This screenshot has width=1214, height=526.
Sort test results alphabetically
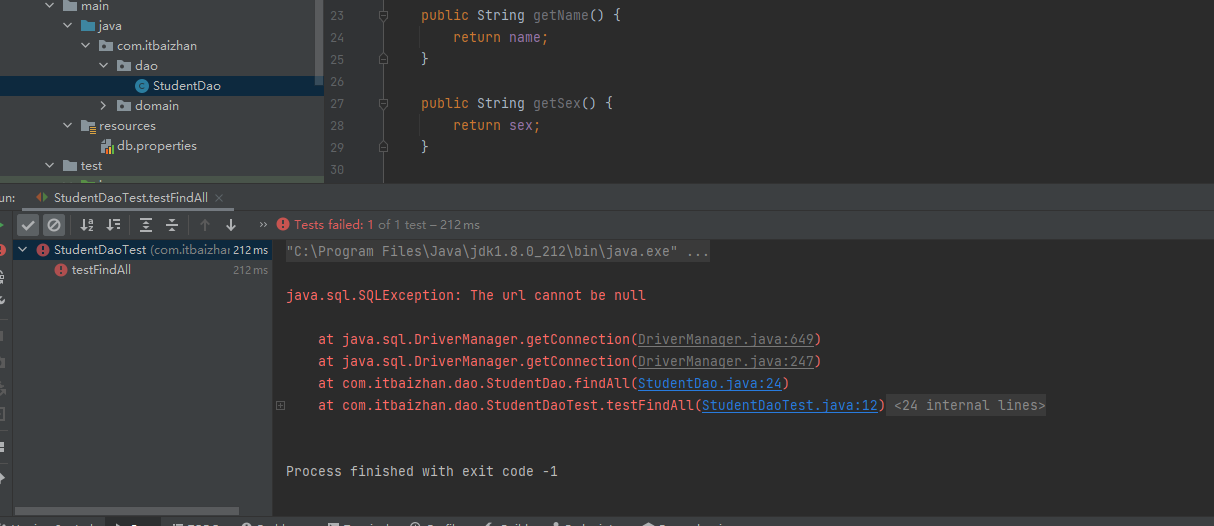(x=87, y=225)
